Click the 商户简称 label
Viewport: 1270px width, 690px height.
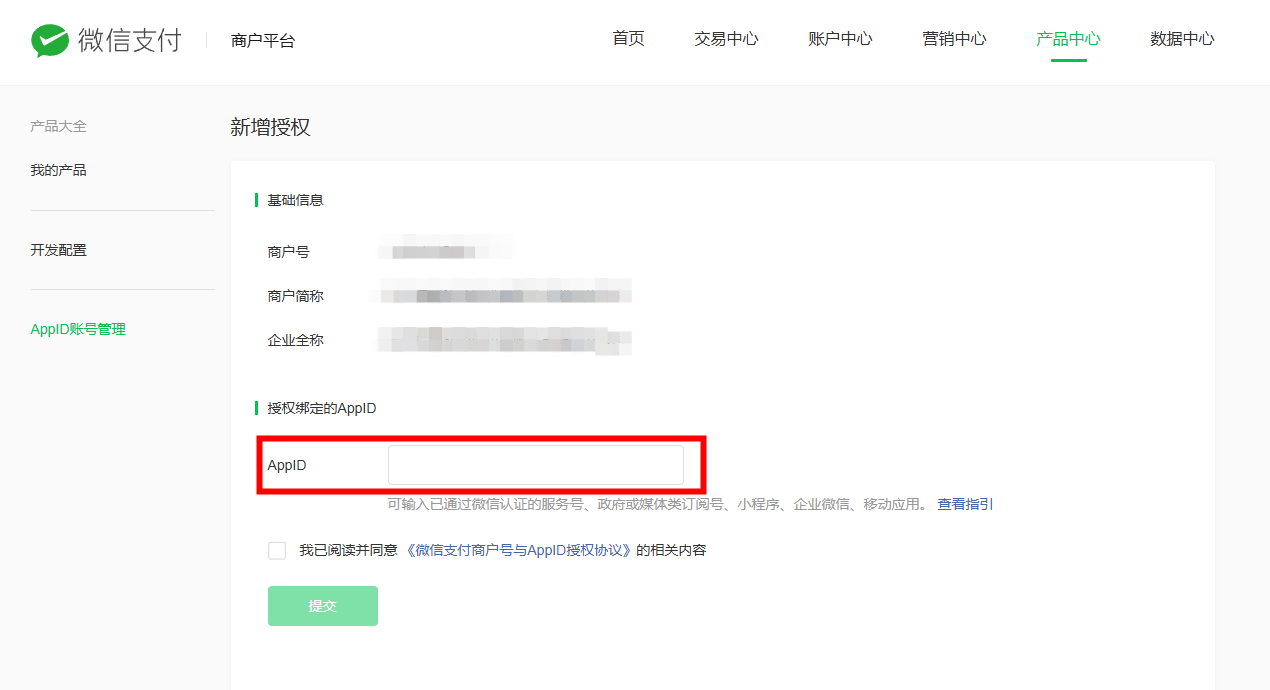296,296
